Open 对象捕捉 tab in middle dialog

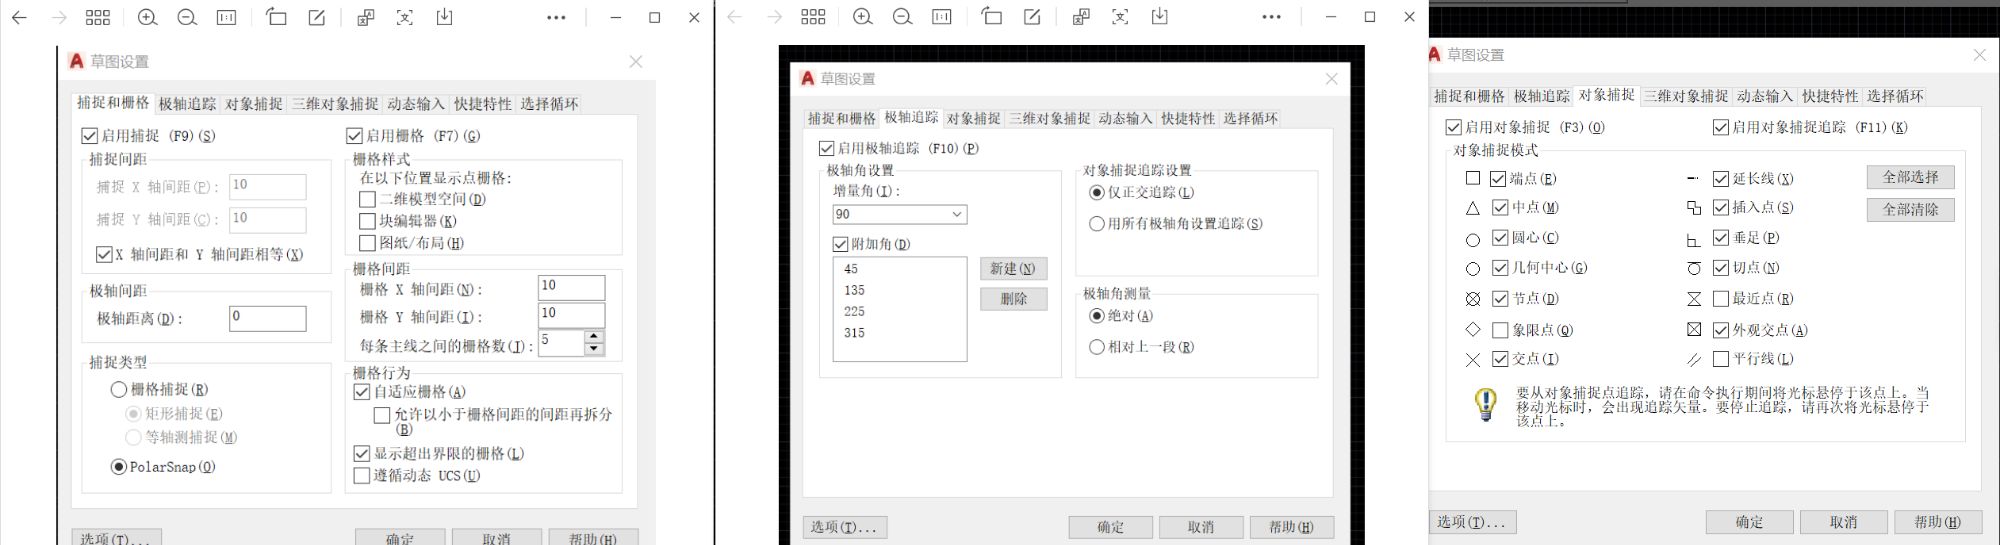click(x=974, y=118)
